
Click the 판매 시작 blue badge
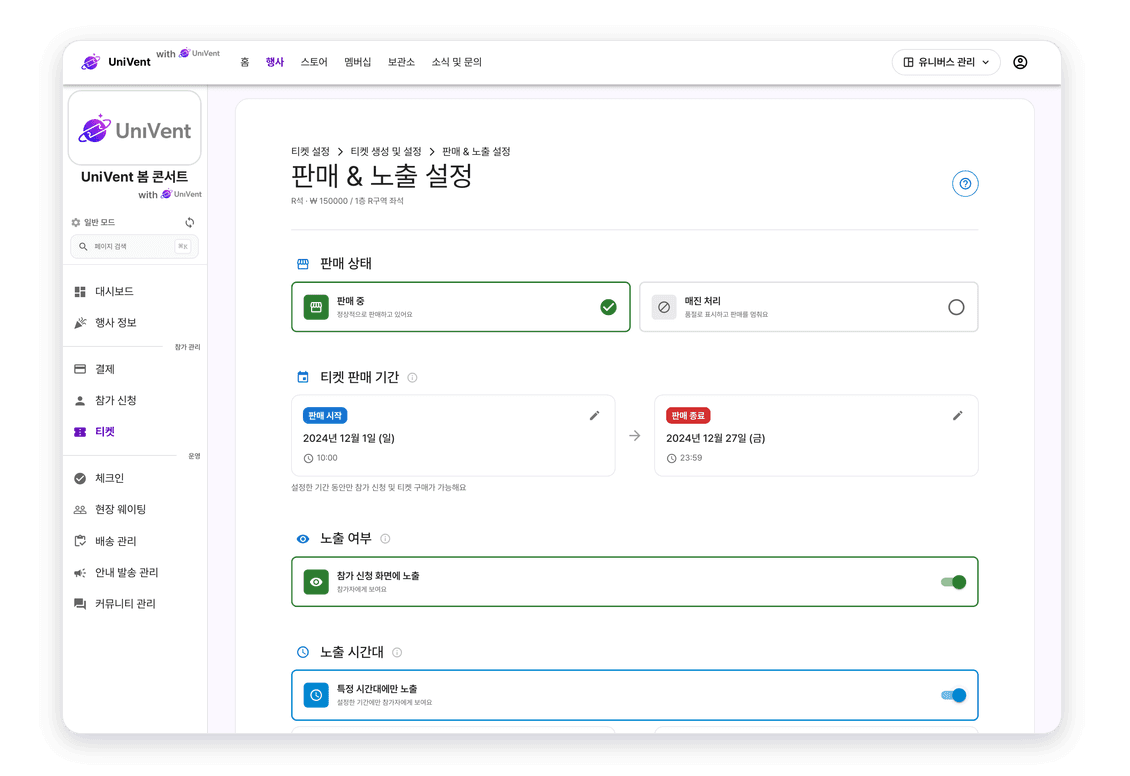tap(325, 416)
